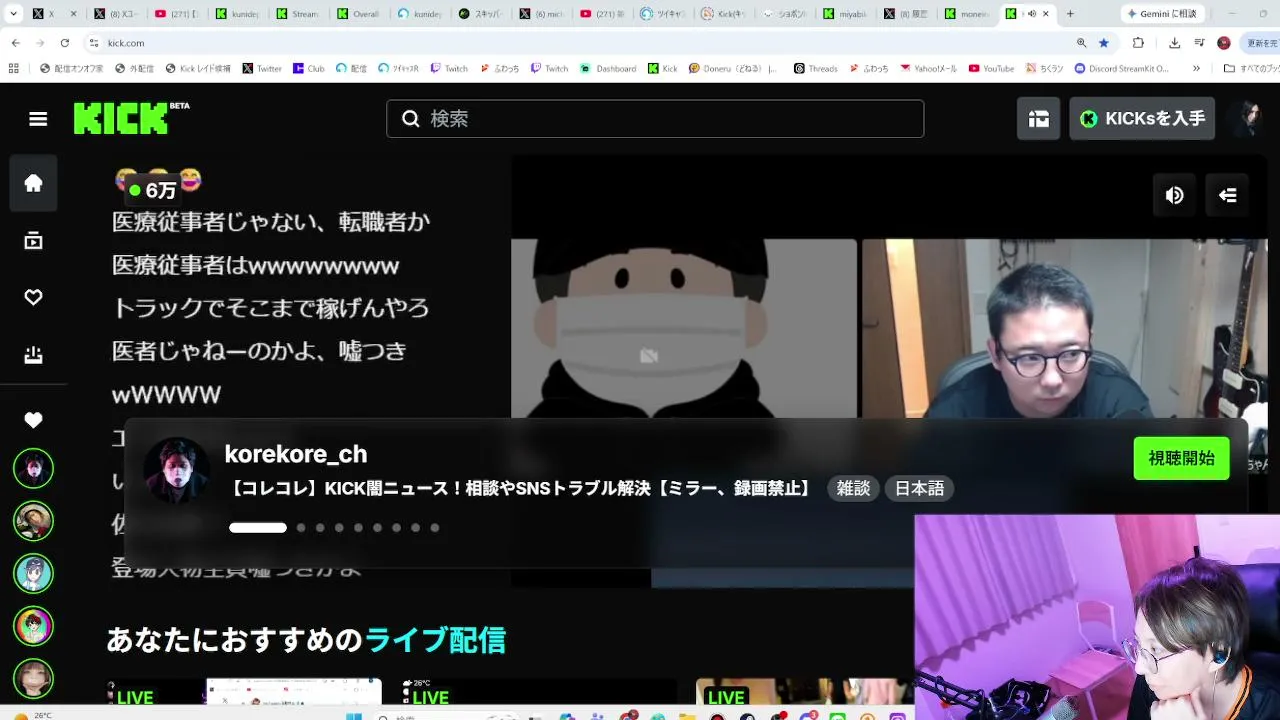Open the 日本語 language tag
The width and height of the screenshot is (1280, 720).
click(919, 488)
